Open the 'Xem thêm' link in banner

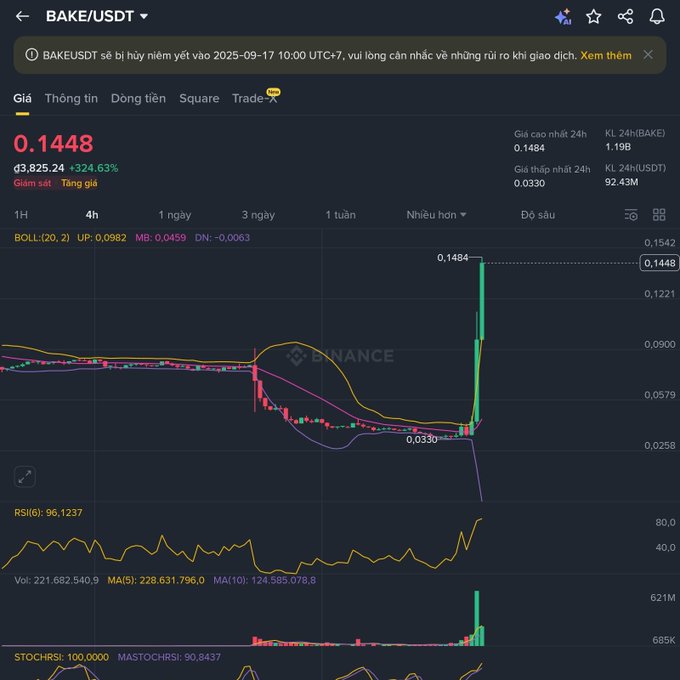coord(605,56)
